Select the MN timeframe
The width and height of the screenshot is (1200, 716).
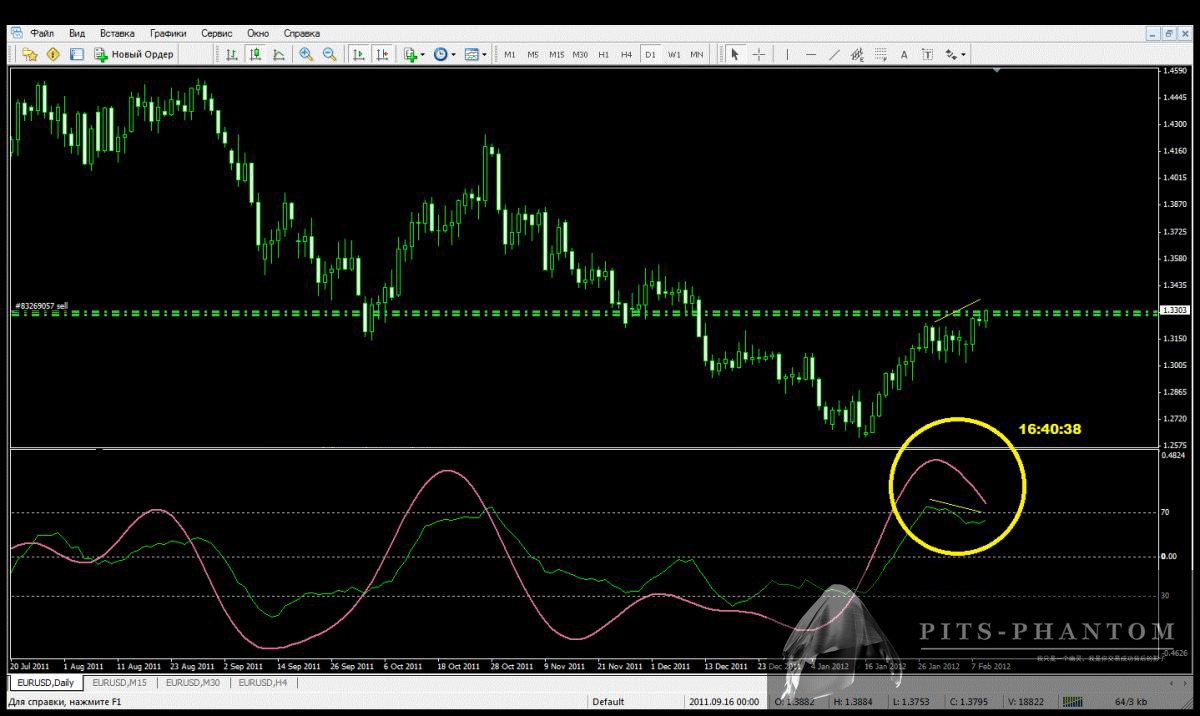coord(697,54)
